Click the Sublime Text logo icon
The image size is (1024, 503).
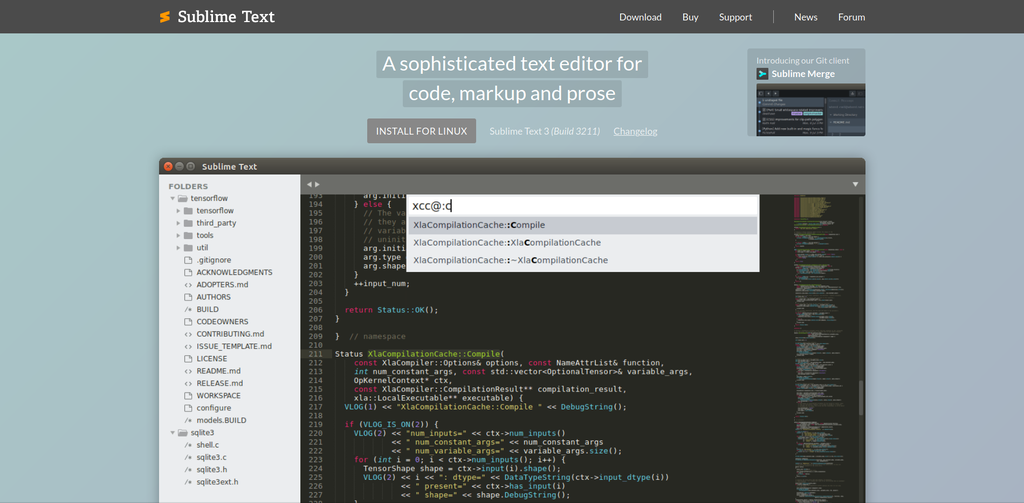point(165,17)
